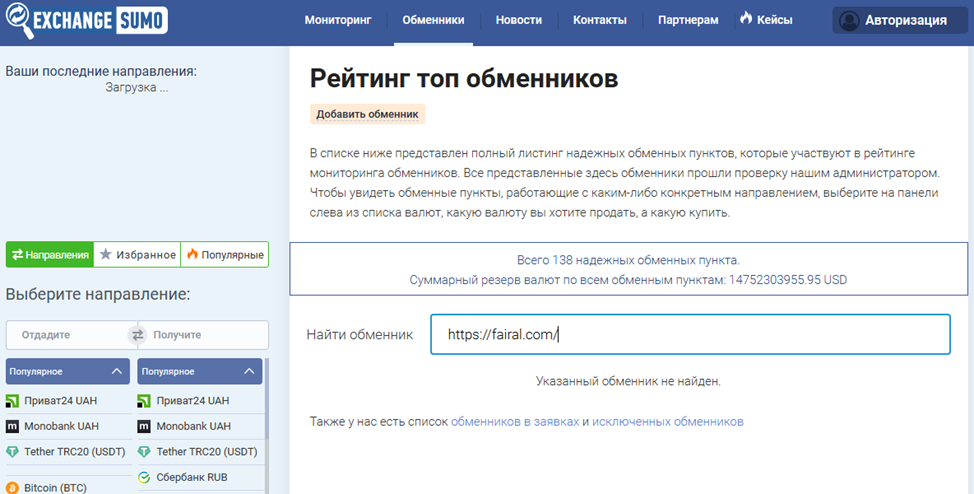The width and height of the screenshot is (974, 494).
Task: Click the Добавить обменник button
Action: tap(367, 114)
